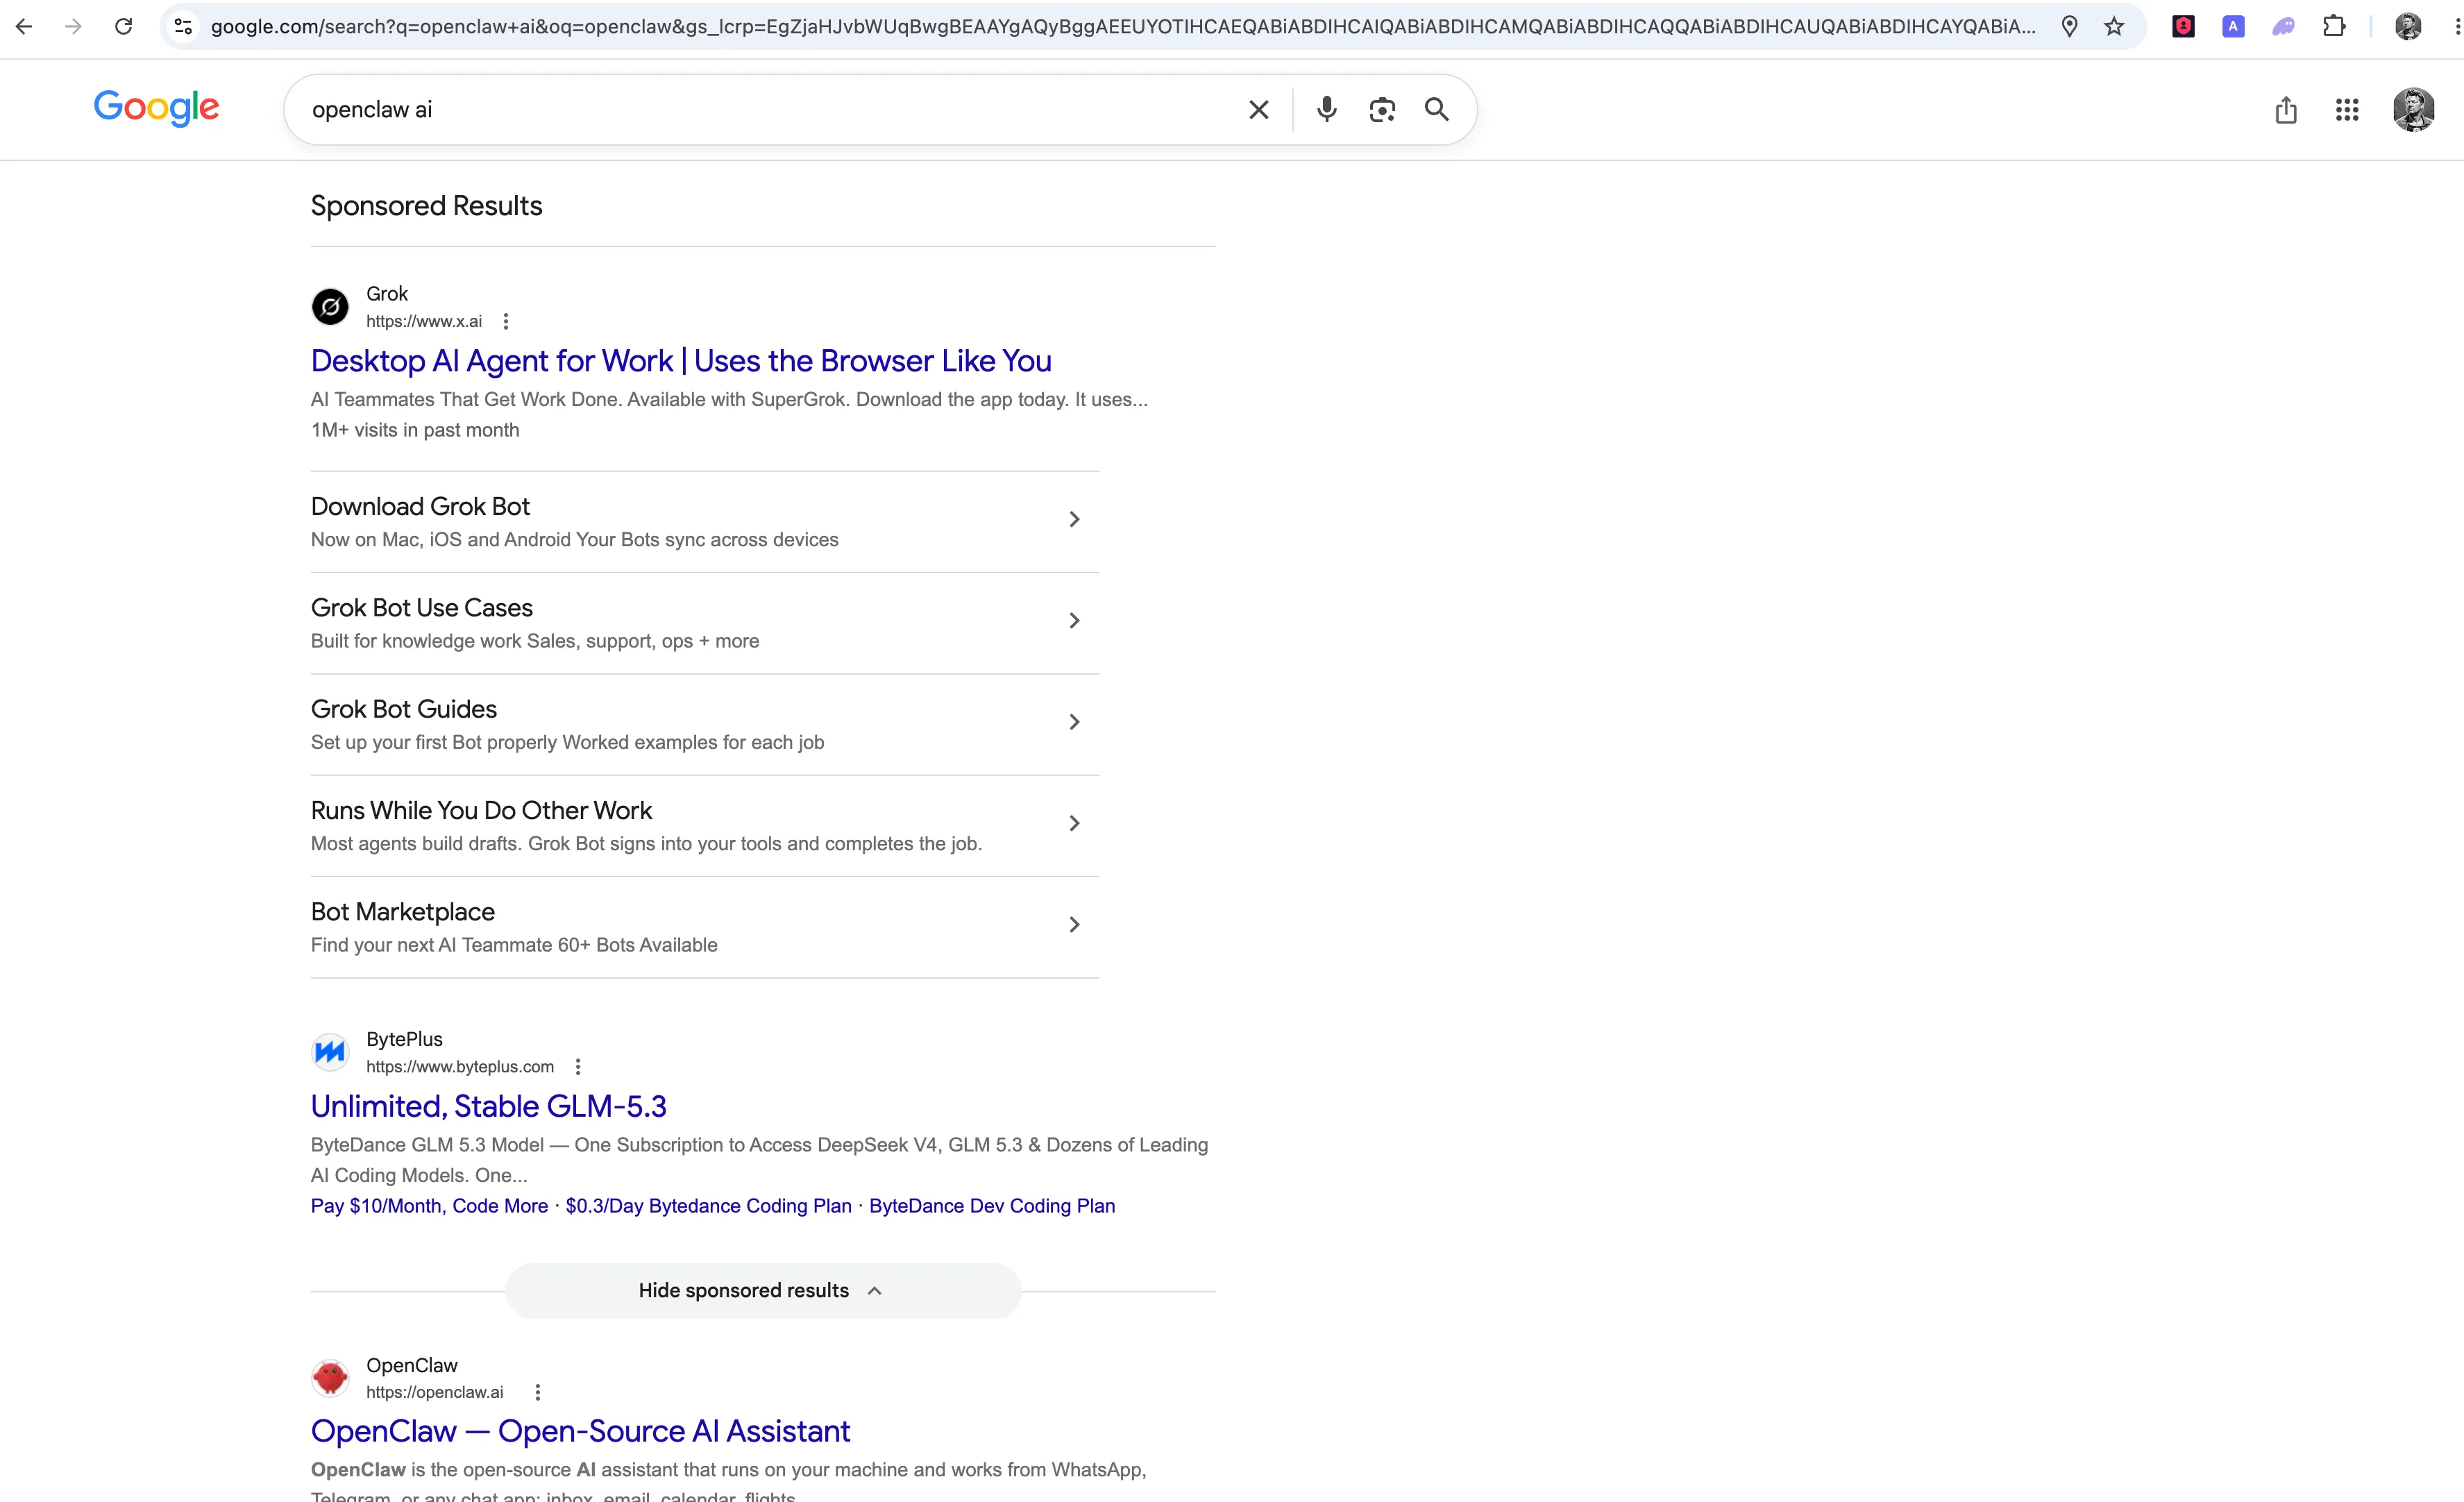
Task: Open 'OpenClaw — Open-Source AI Assistant' result
Action: [x=580, y=1431]
